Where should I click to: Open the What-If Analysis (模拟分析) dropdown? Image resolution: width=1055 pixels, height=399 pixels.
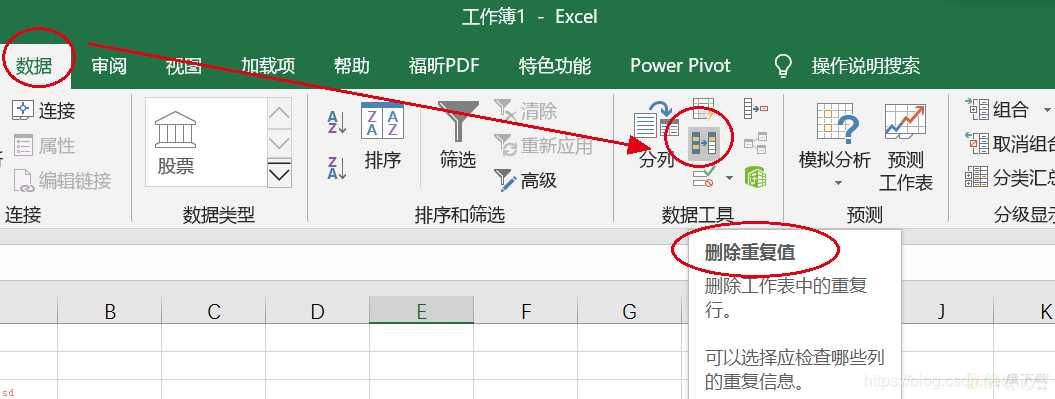[834, 145]
